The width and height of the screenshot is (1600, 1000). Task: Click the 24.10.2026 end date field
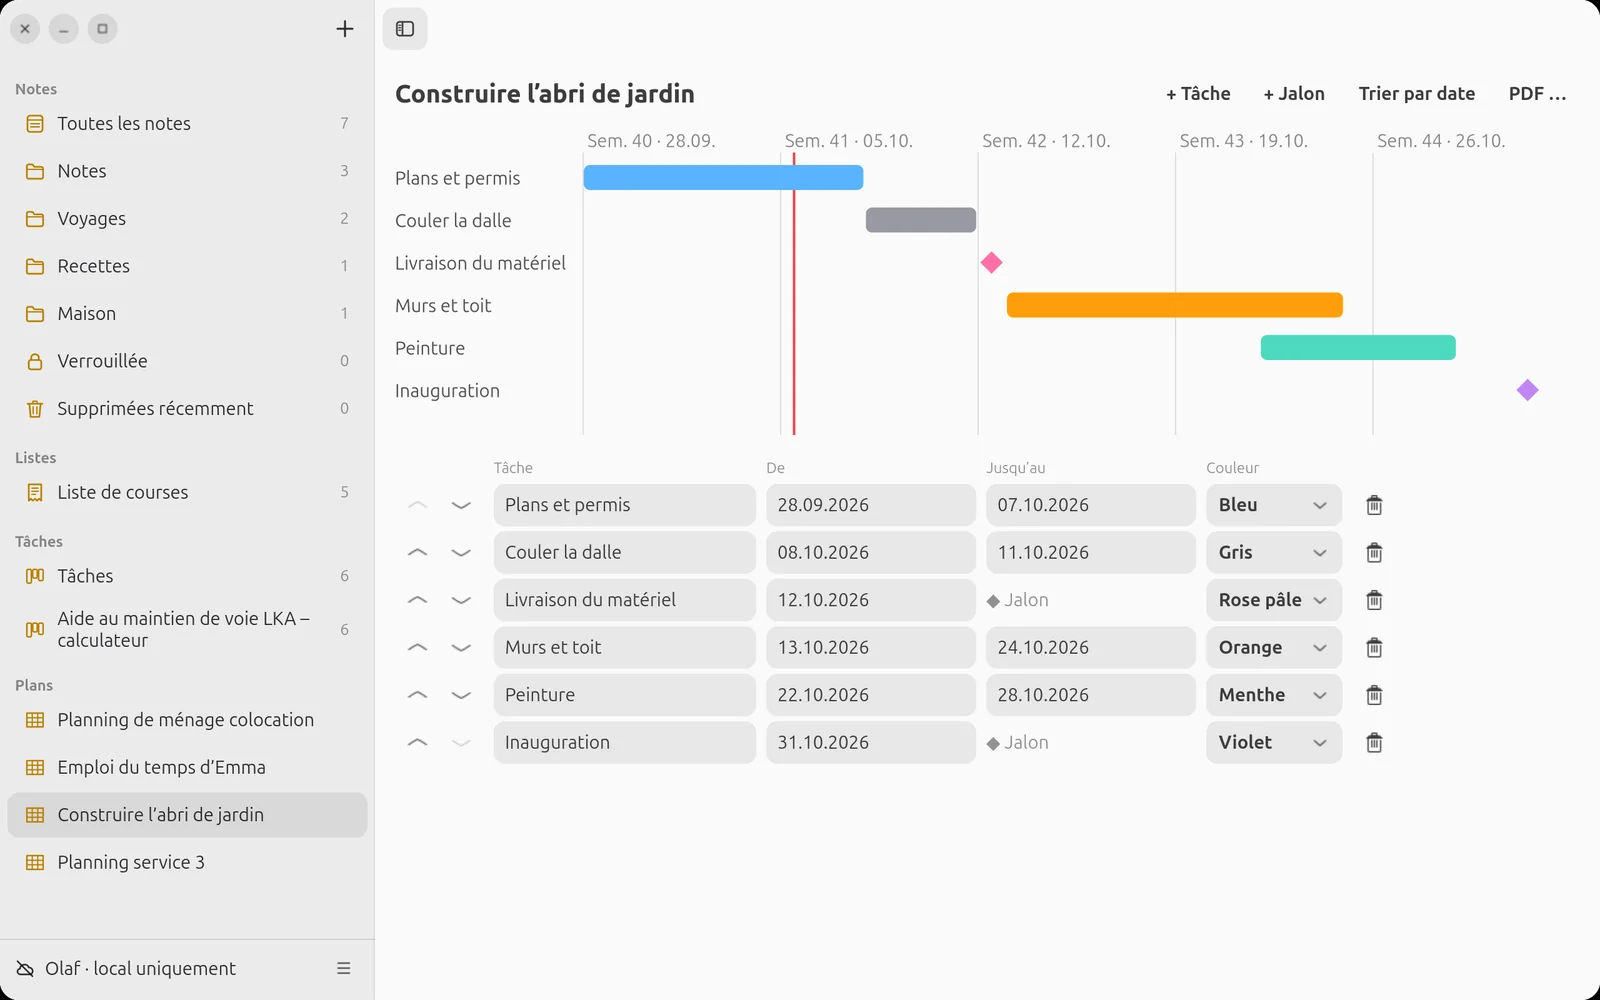click(x=1091, y=648)
